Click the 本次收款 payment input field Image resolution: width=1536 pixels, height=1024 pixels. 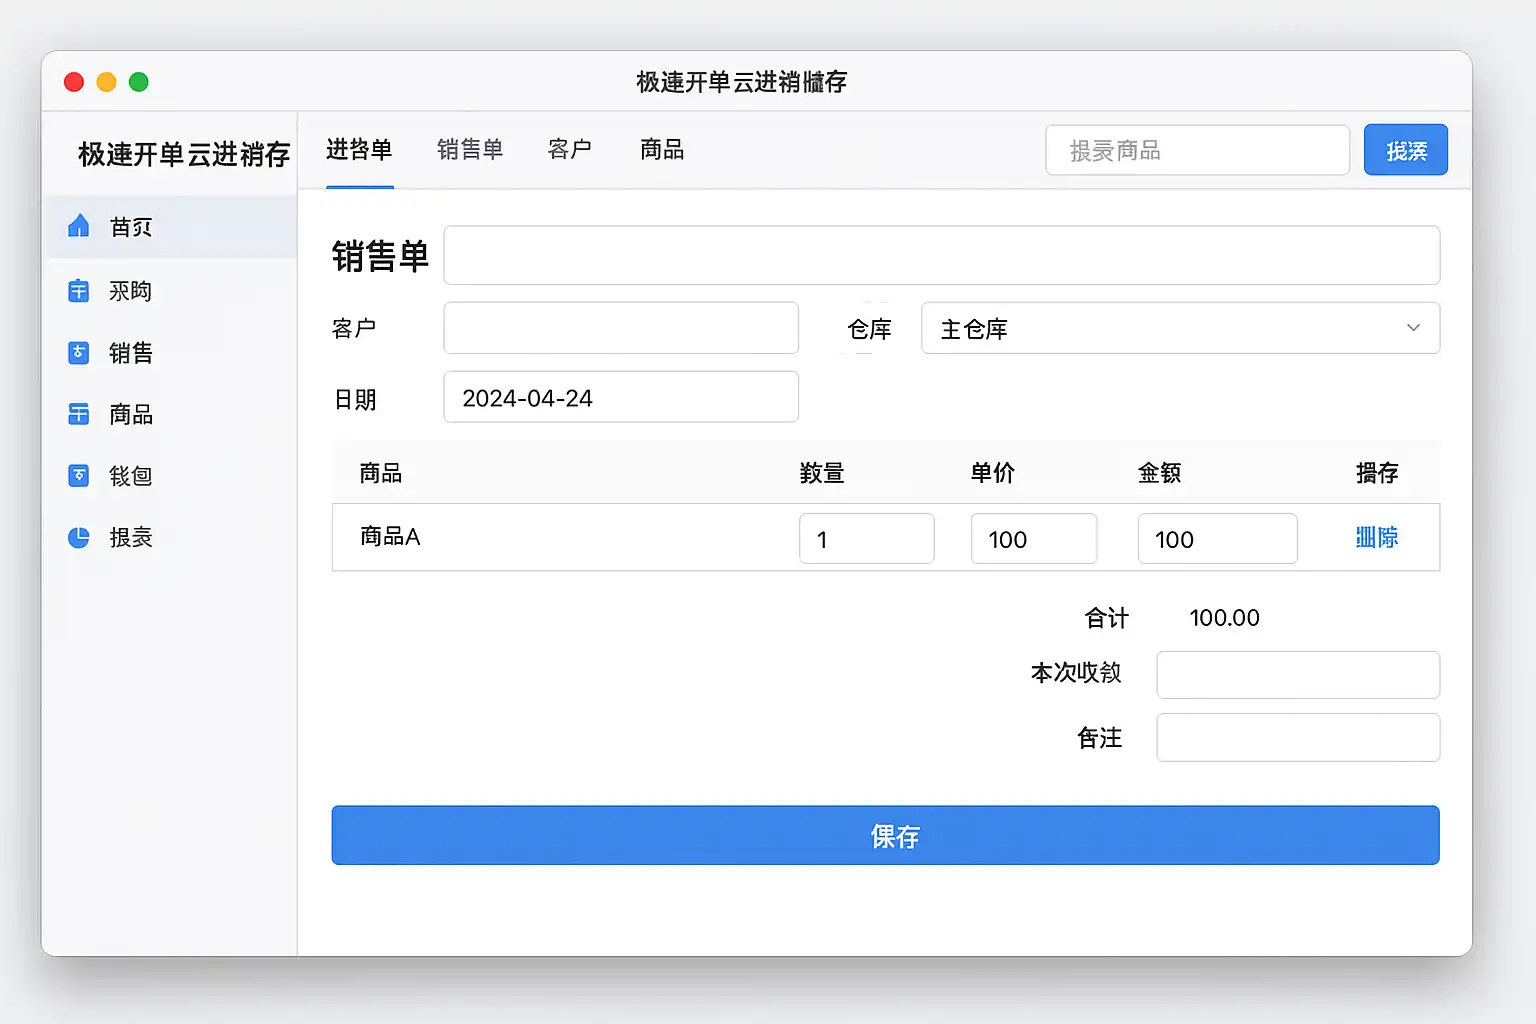[x=1297, y=675]
